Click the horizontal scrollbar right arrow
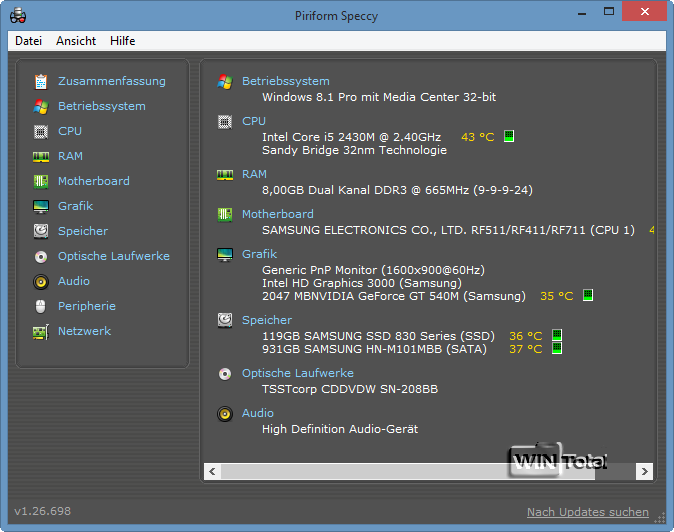This screenshot has height=532, width=674. point(644,471)
